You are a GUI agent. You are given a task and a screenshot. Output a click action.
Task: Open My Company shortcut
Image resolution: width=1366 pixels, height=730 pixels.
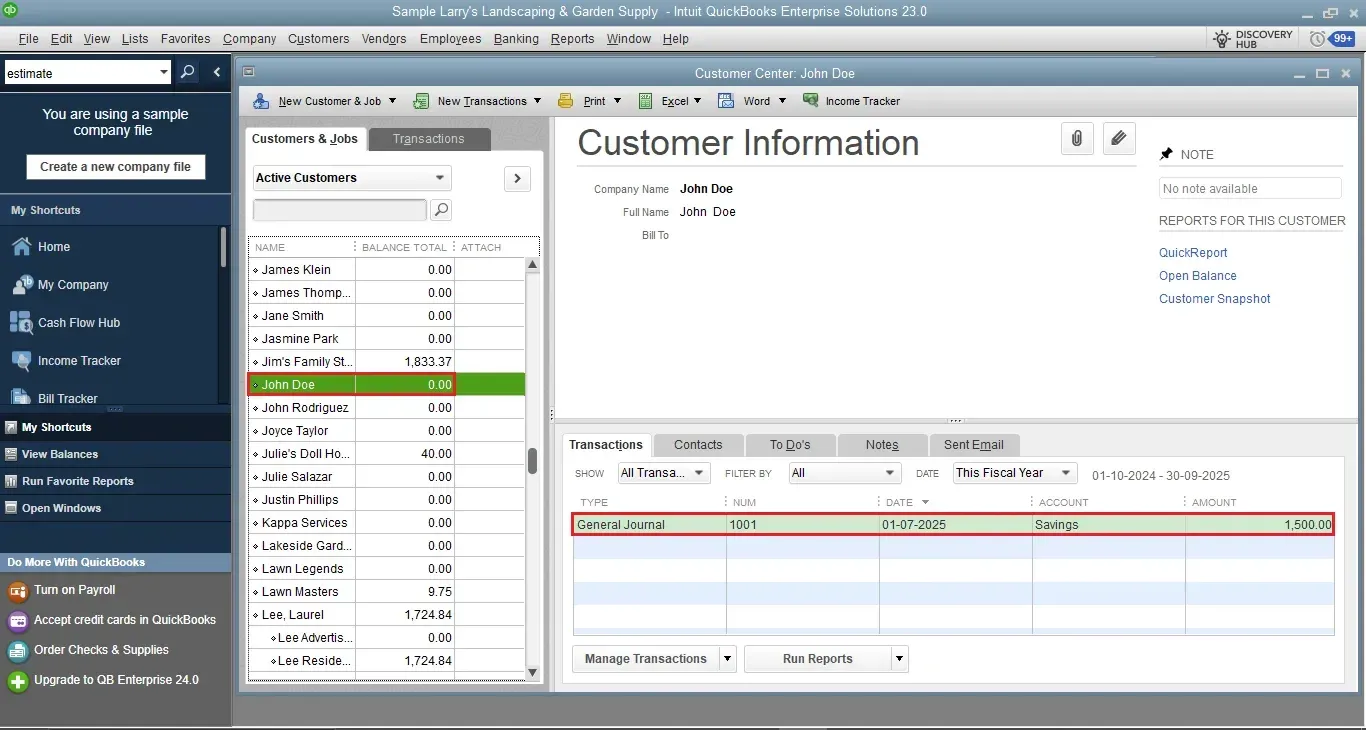(x=59, y=285)
